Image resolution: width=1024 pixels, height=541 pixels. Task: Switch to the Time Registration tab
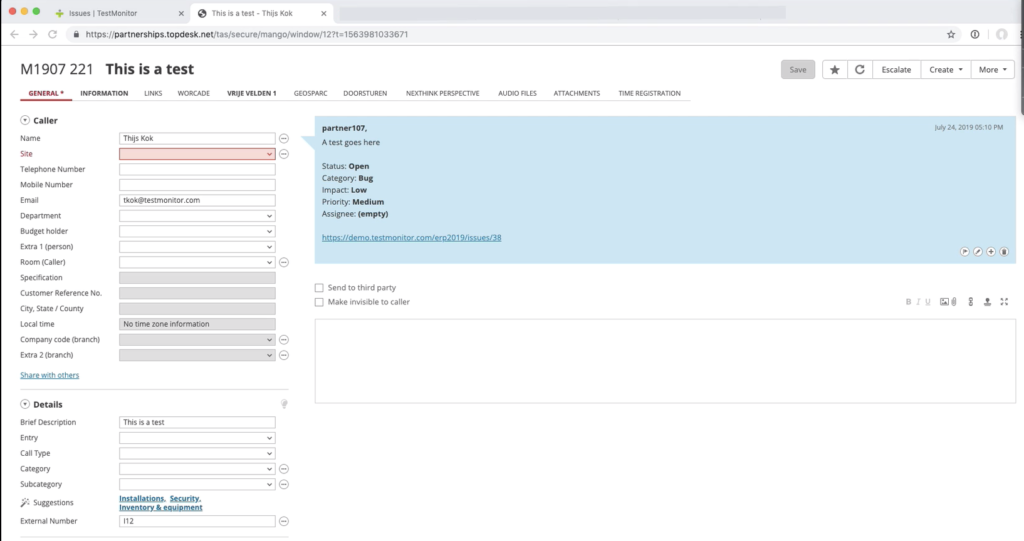[x=649, y=93]
